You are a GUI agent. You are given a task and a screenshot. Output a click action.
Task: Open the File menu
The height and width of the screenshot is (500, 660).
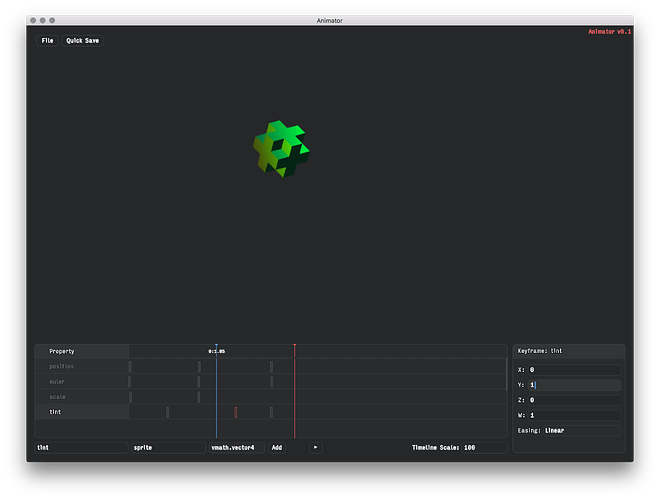[x=47, y=41]
